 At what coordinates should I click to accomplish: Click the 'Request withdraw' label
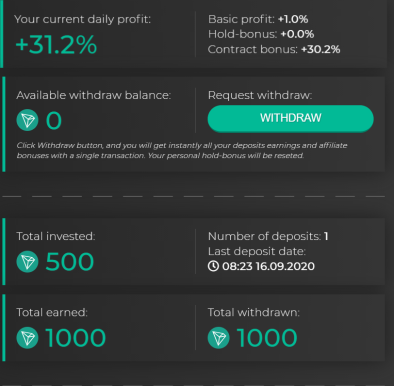[x=260, y=95]
